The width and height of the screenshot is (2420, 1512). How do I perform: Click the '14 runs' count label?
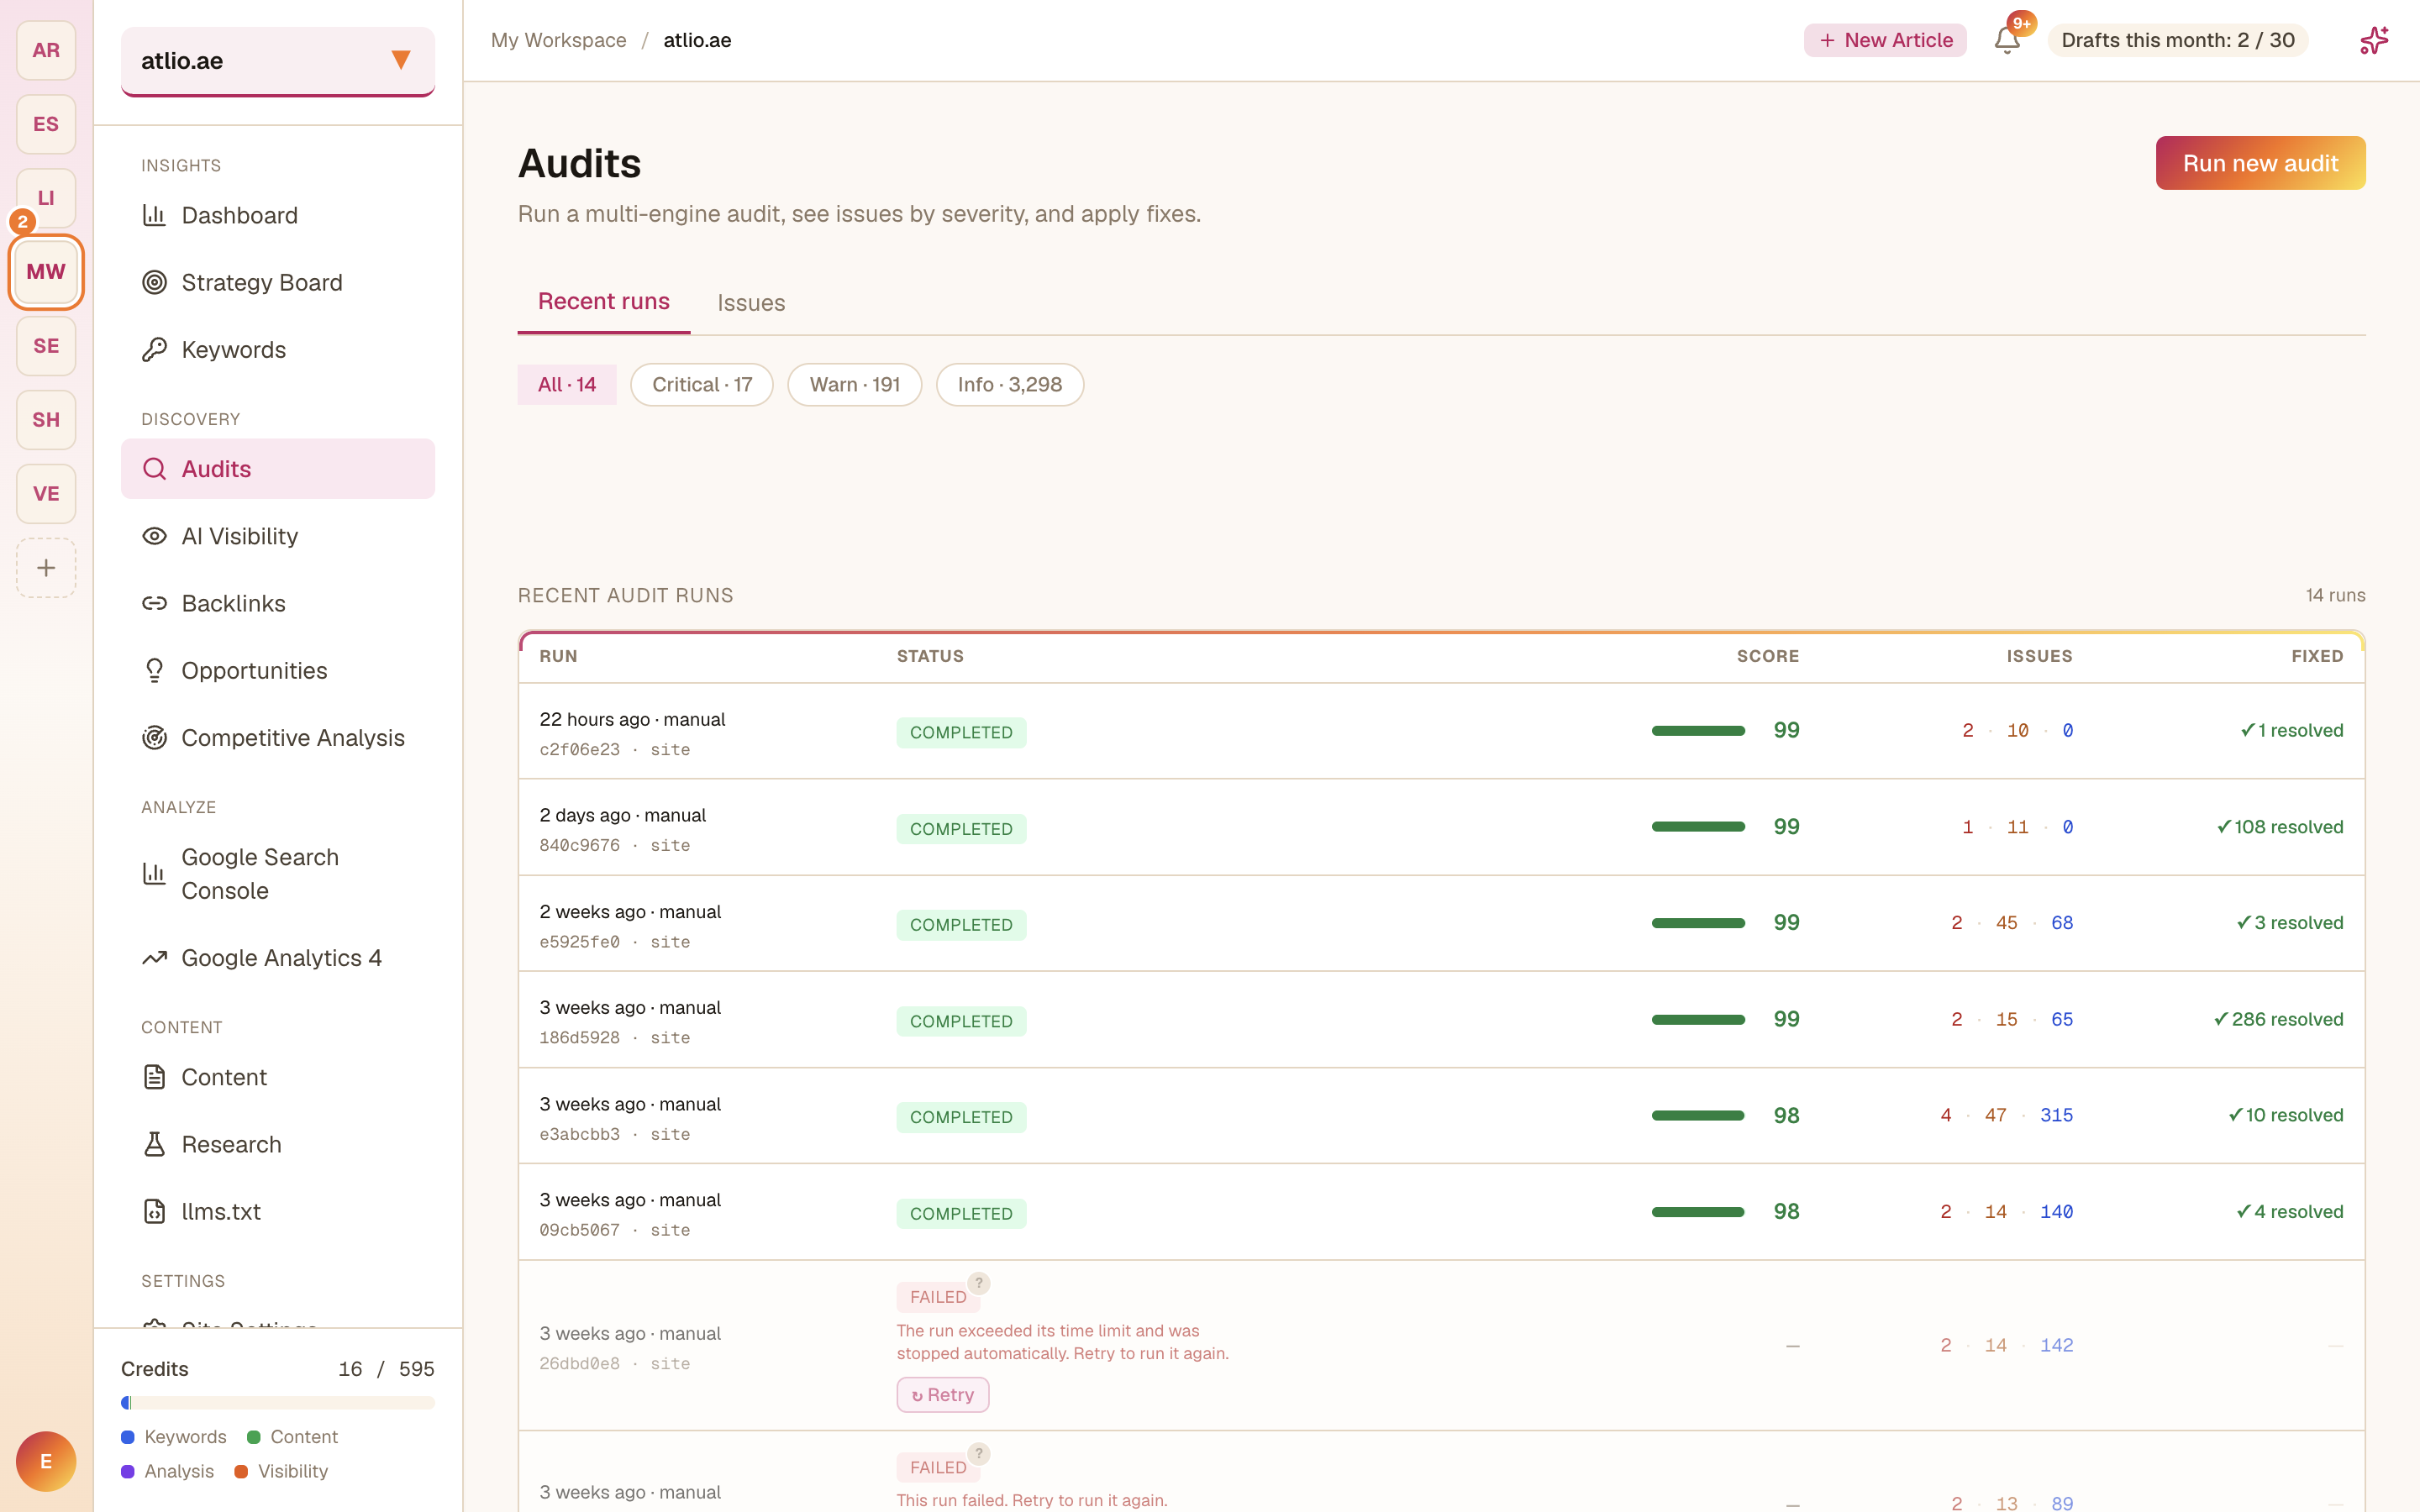click(2335, 595)
